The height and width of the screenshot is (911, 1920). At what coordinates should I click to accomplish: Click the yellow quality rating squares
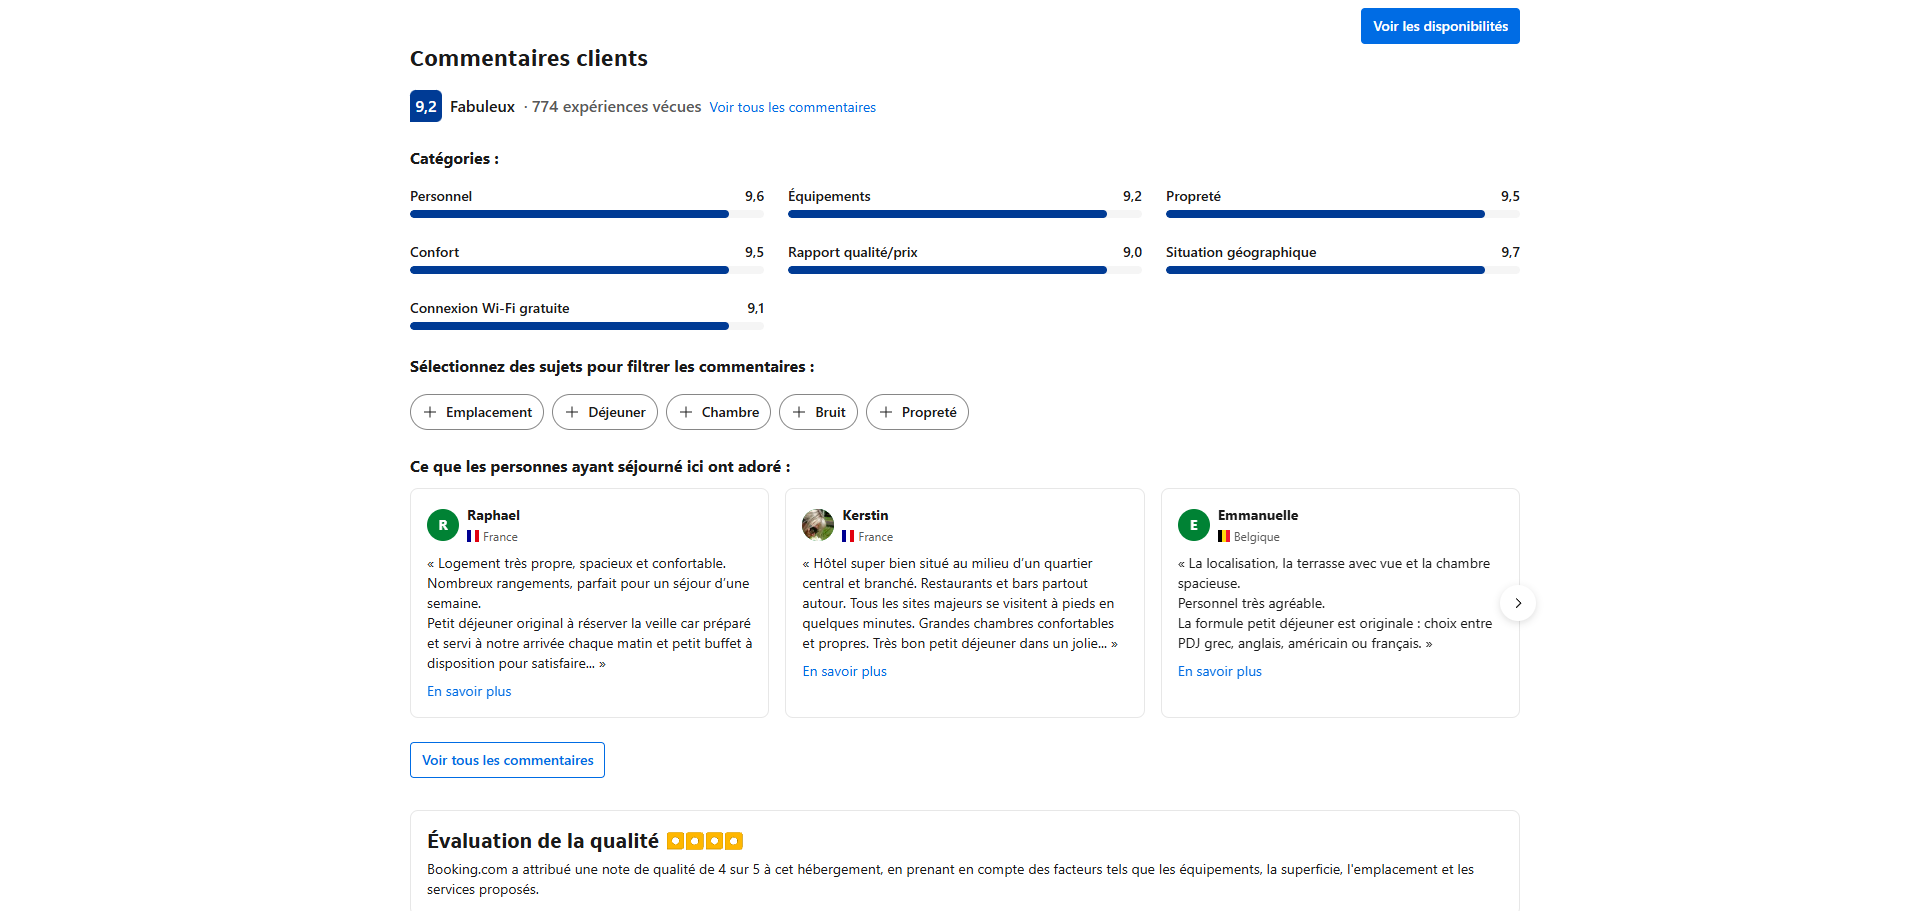(x=705, y=841)
